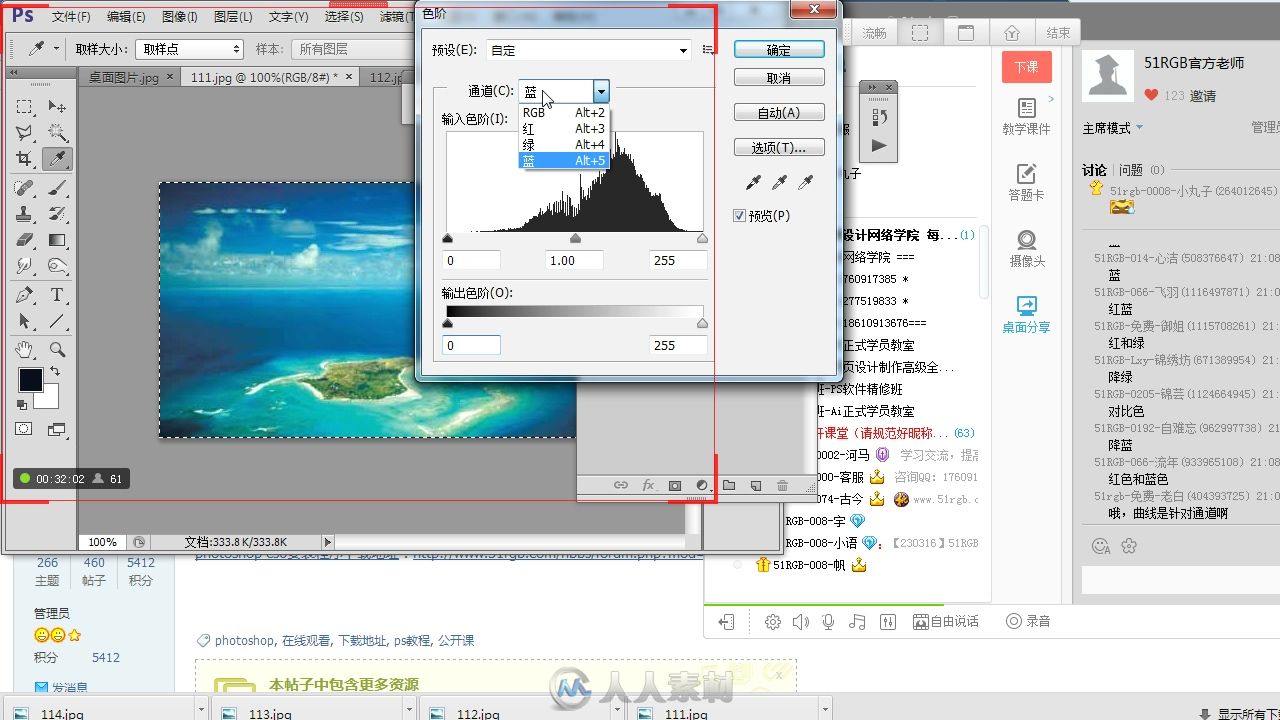Screen dimensions: 1280x720
Task: Open the 文件(F) menu
Action: 71,17
